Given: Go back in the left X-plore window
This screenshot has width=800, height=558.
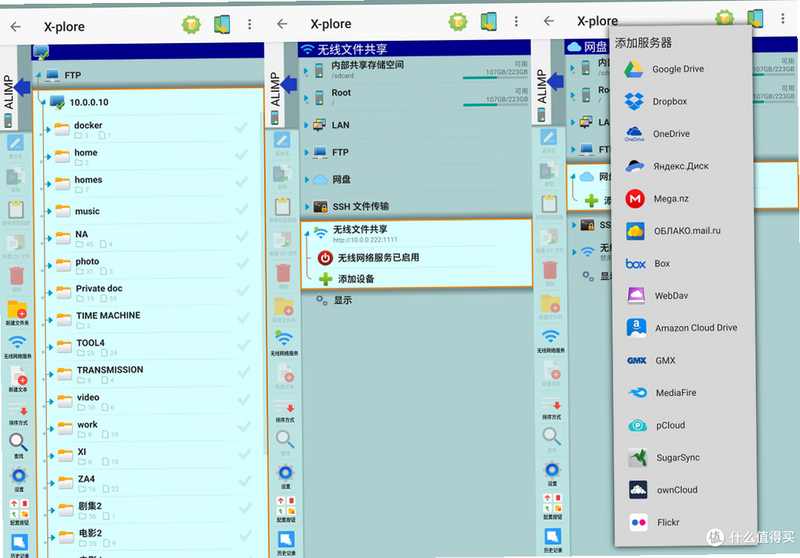Looking at the screenshot, I should (x=16, y=27).
